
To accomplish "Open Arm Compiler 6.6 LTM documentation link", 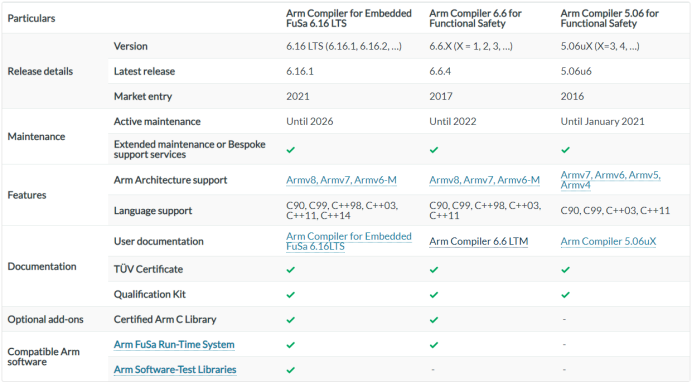I will coord(479,241).
